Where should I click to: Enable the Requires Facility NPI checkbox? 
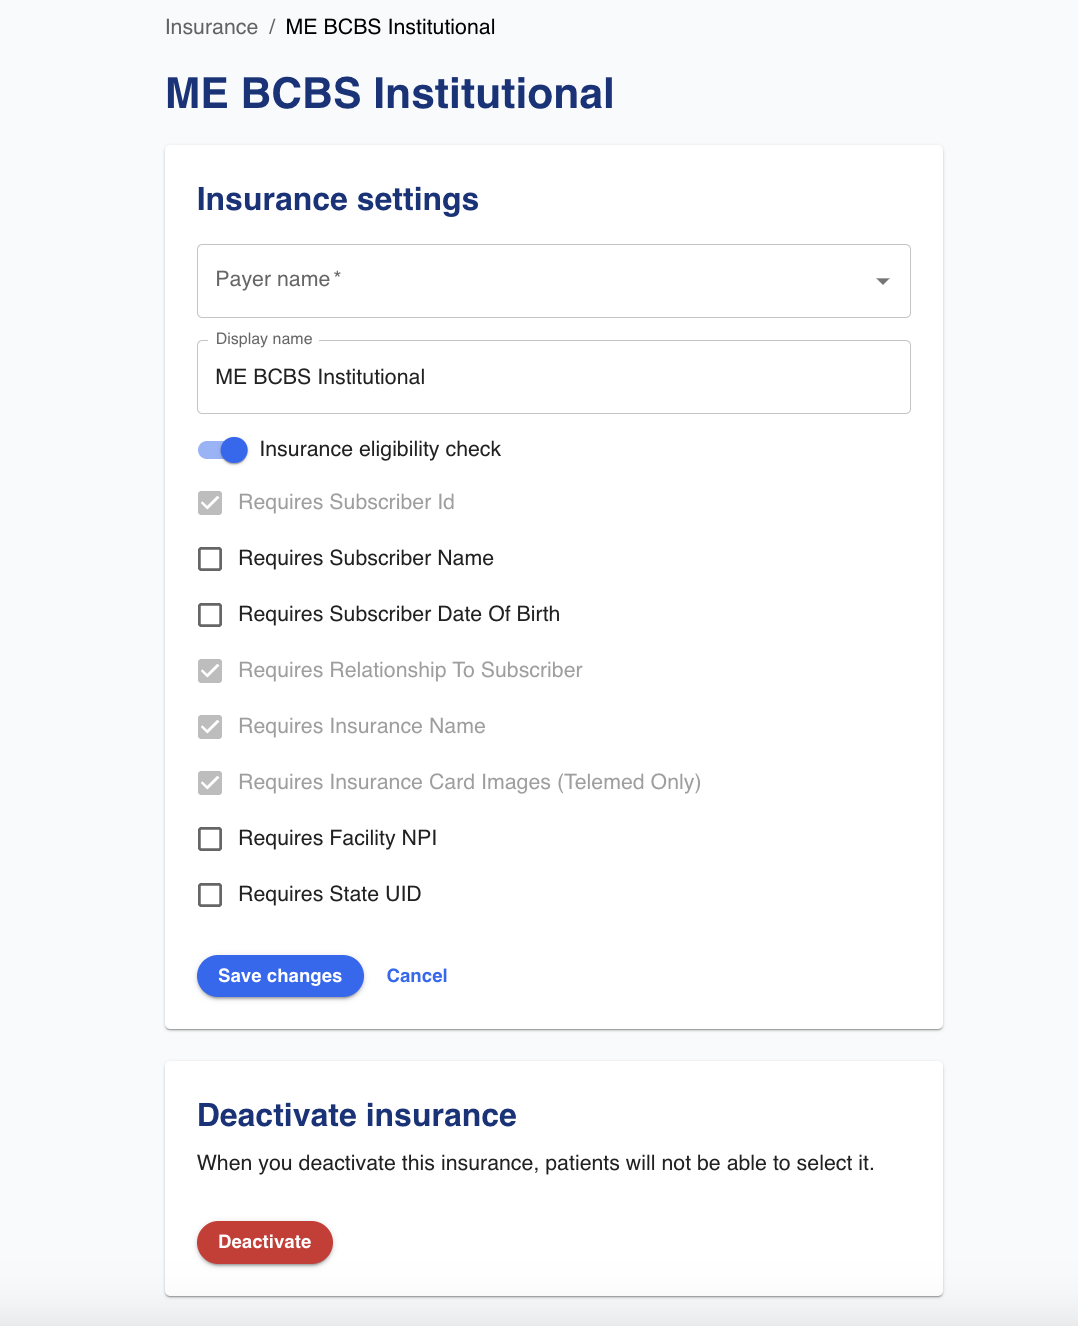click(x=210, y=839)
